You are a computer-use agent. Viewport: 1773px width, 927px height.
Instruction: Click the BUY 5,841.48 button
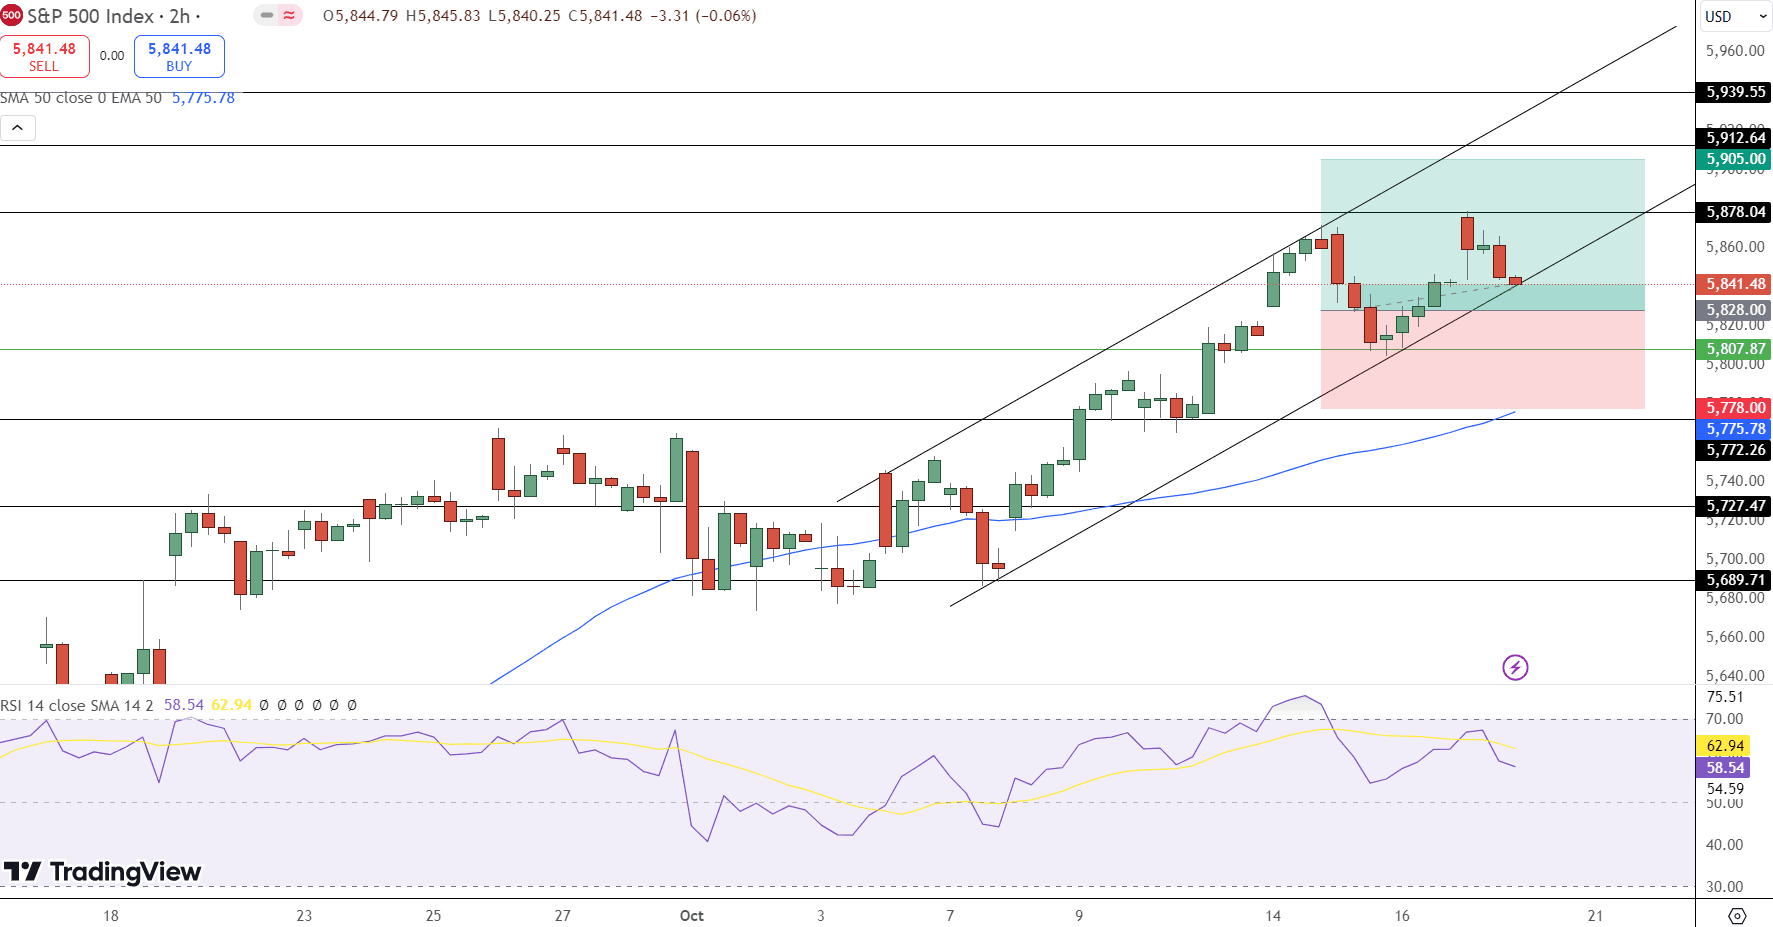179,56
